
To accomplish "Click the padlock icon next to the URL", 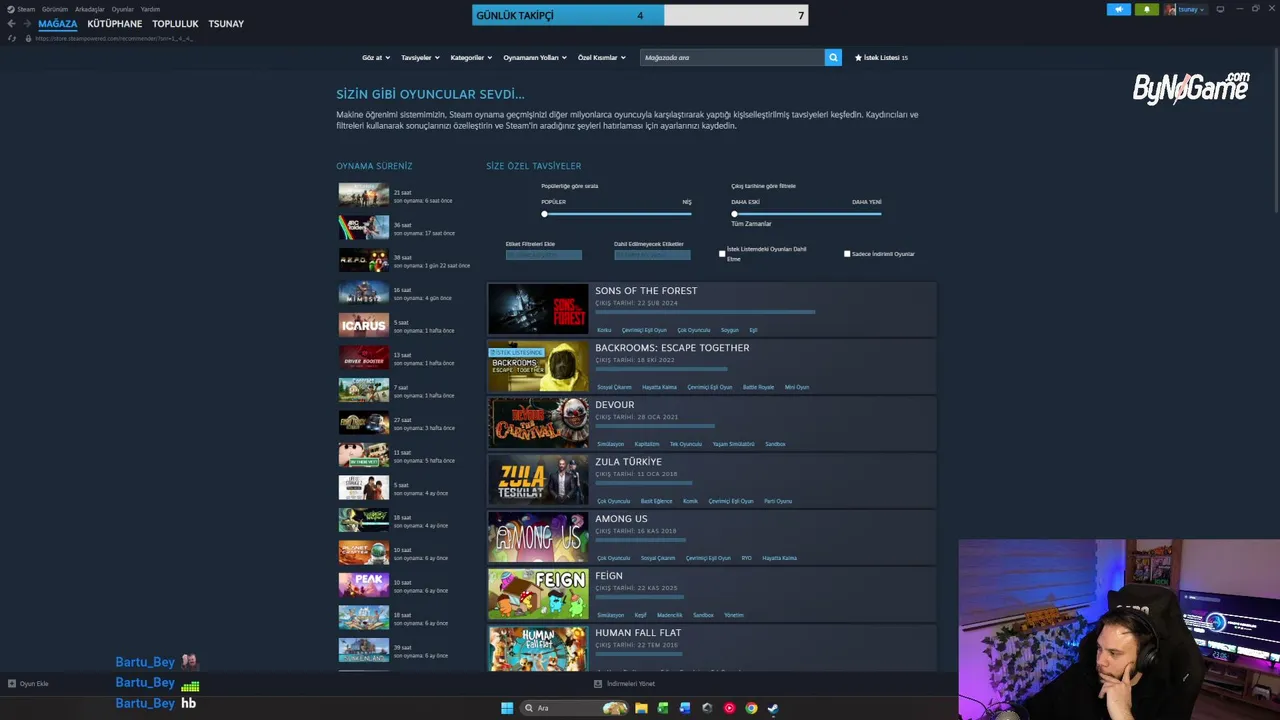I will click(28, 38).
